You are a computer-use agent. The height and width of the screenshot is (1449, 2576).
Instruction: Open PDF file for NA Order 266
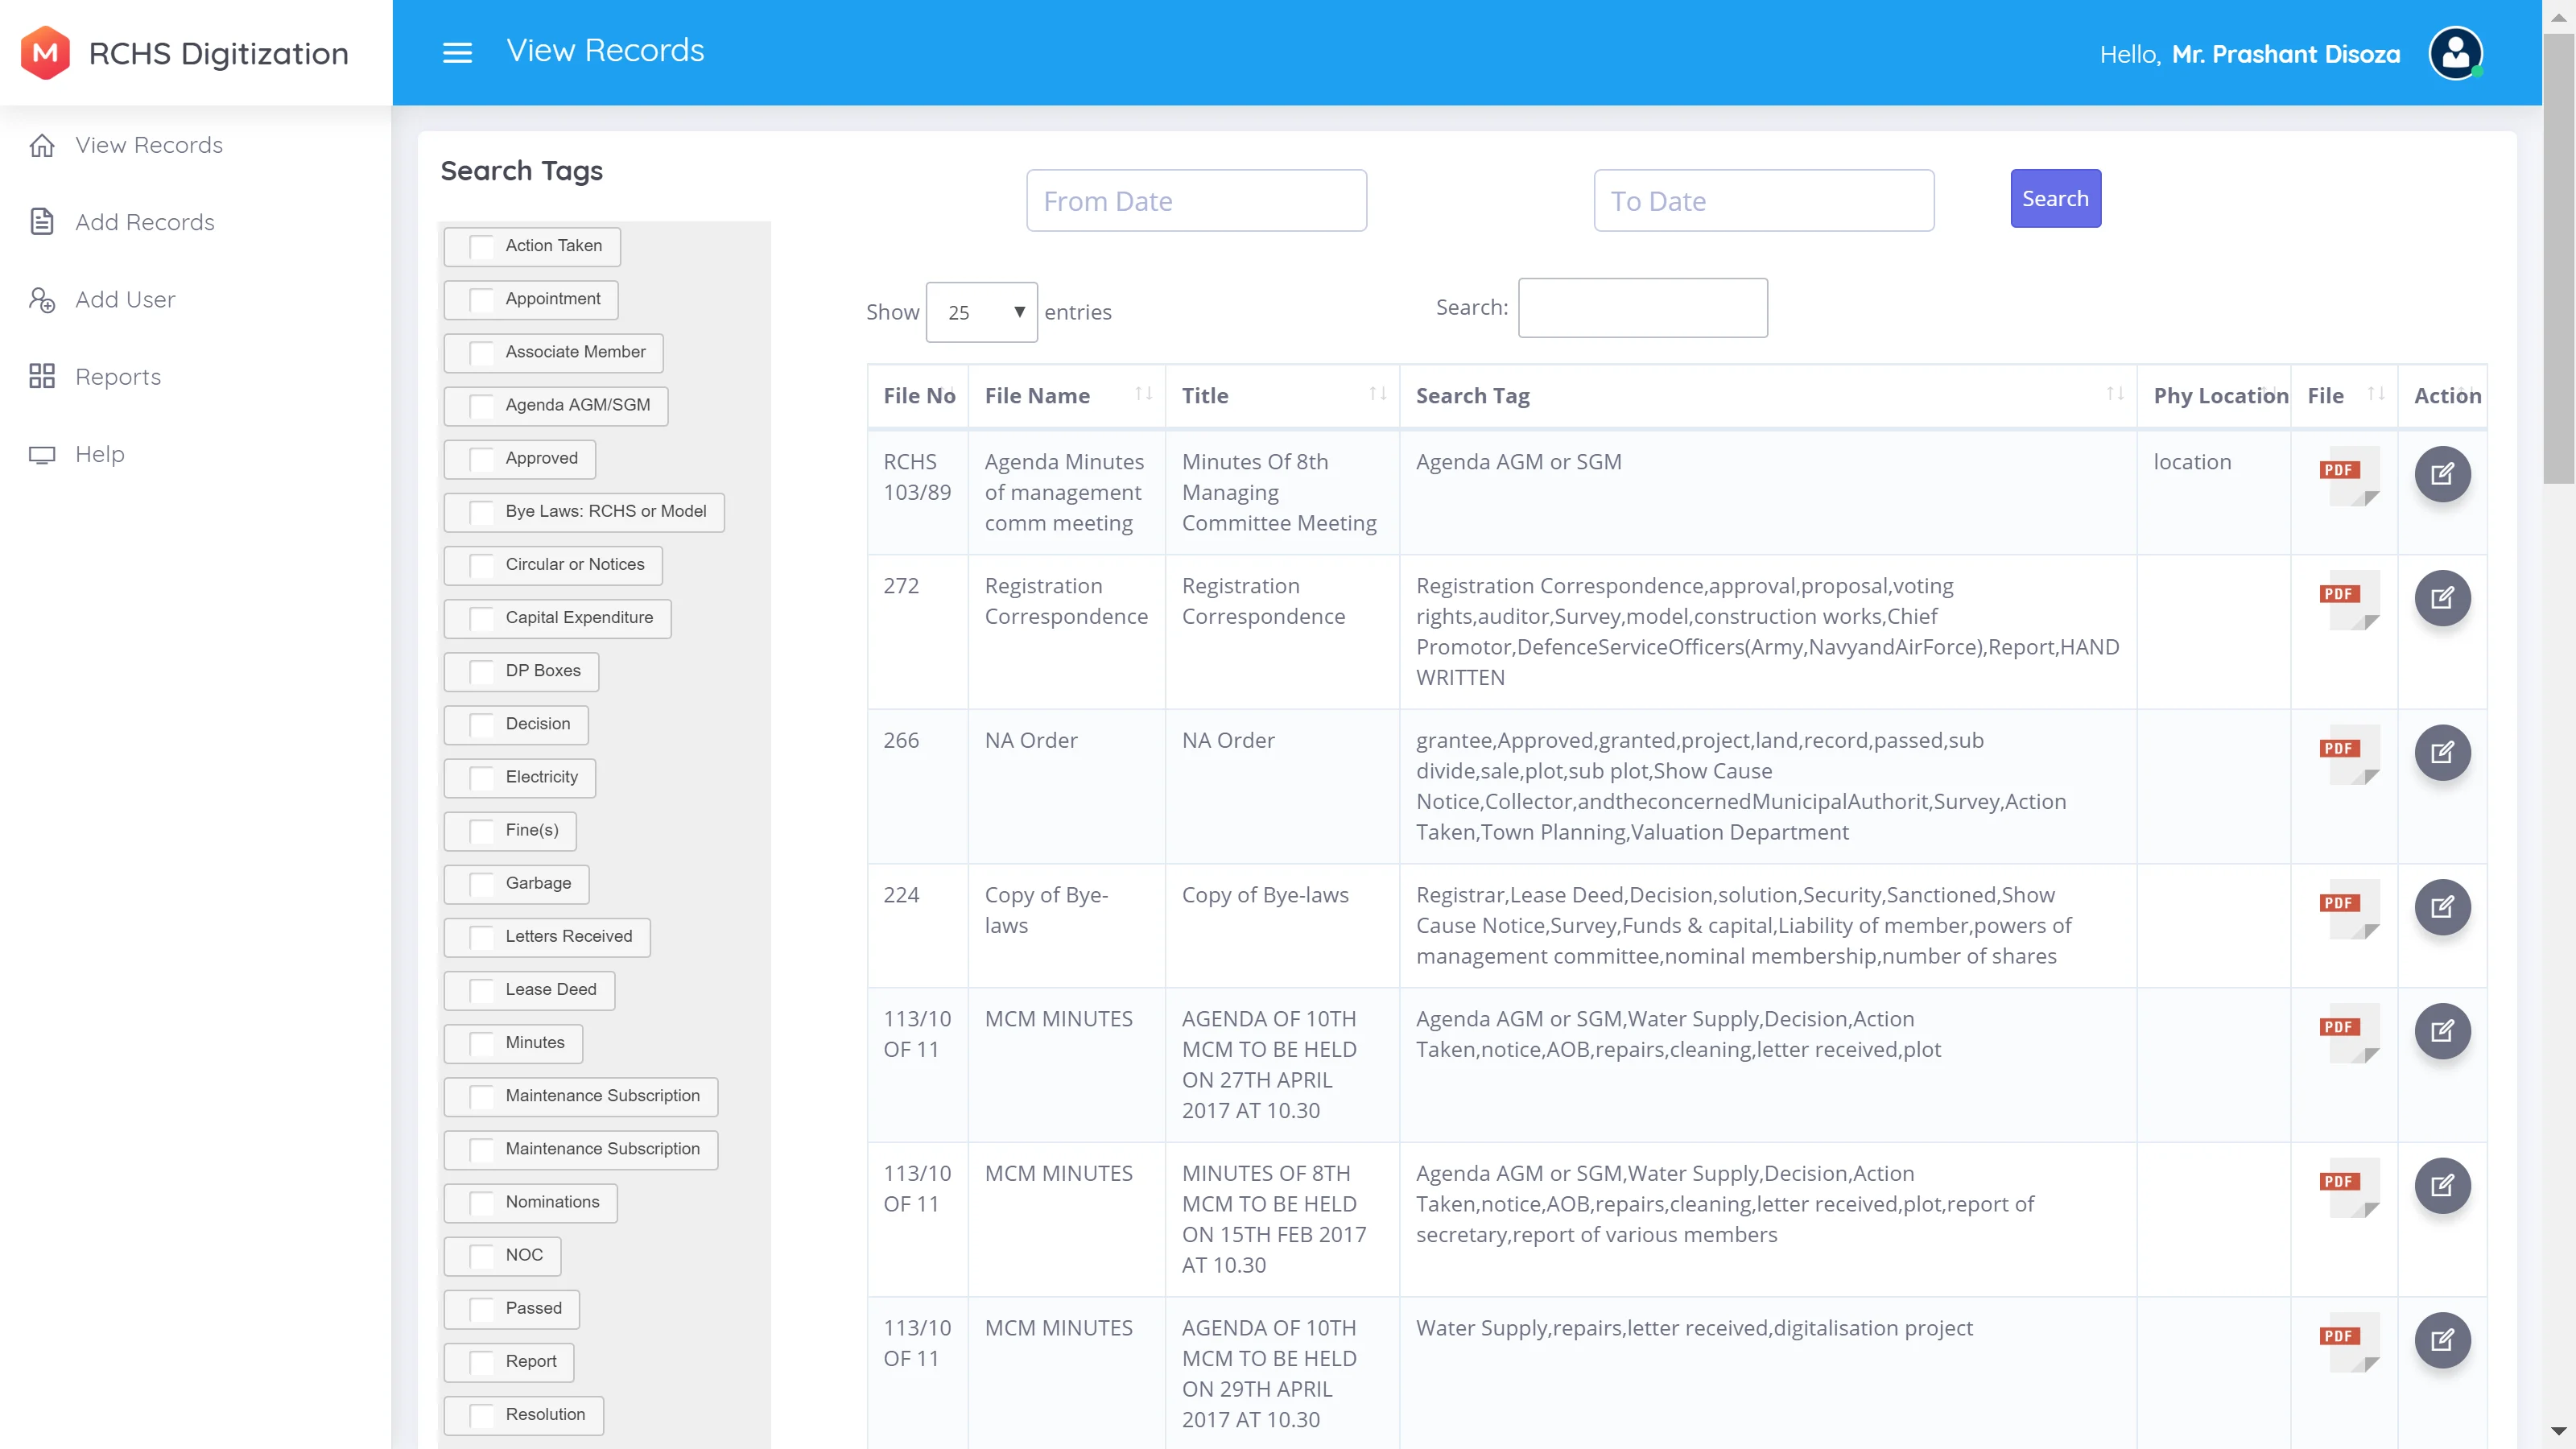click(2348, 755)
